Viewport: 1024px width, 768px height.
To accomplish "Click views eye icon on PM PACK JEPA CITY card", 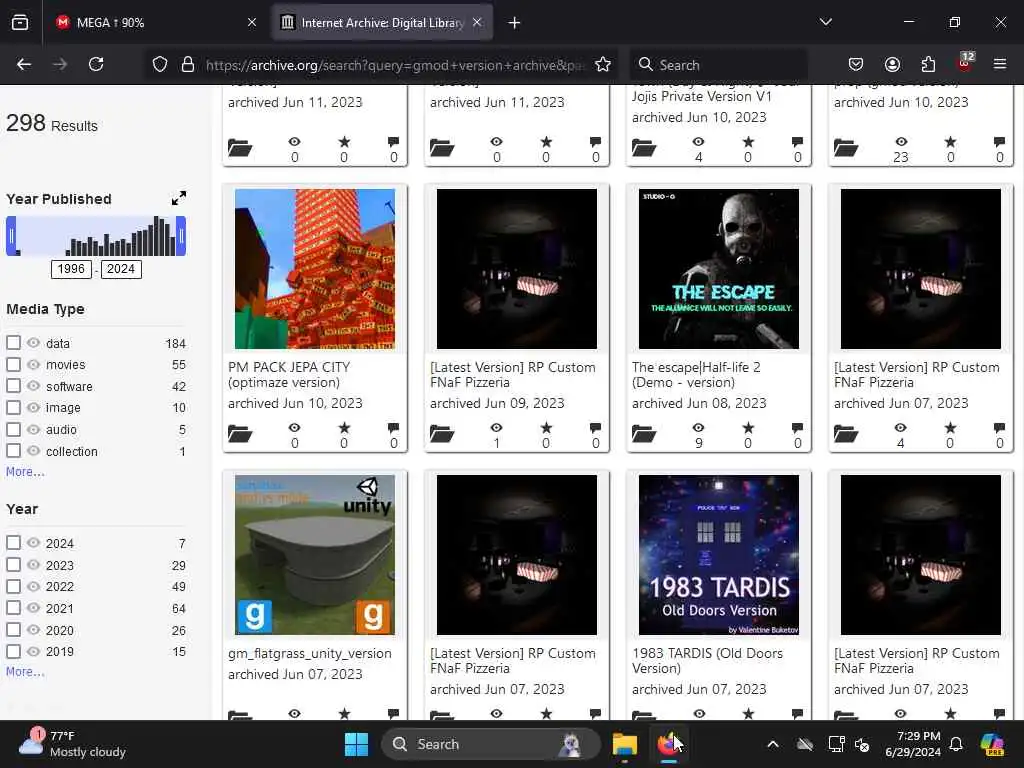I will (295, 428).
